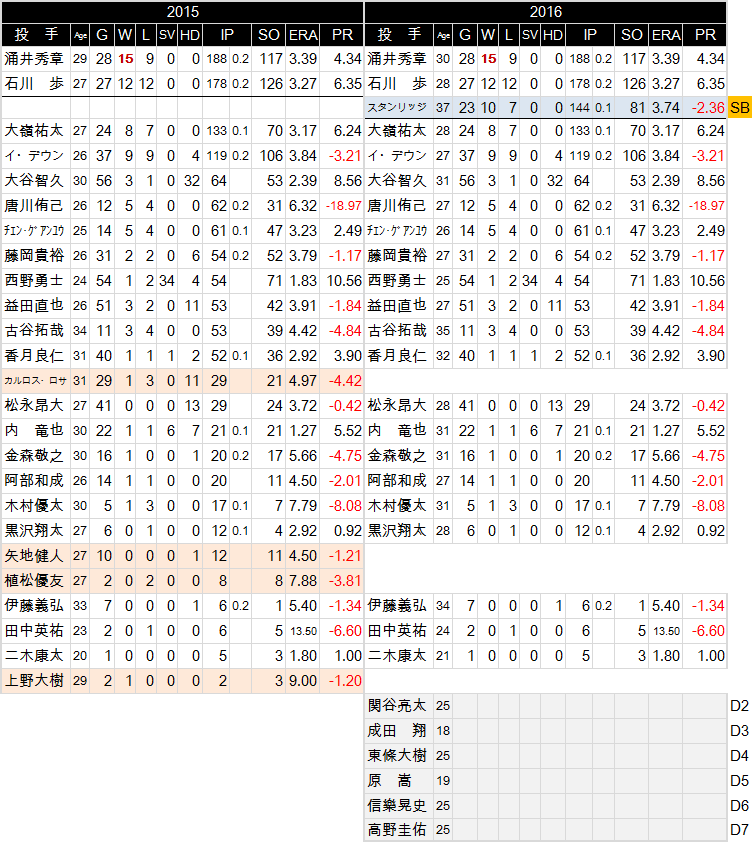Viewport: 752px width, 842px height.
Task: Click 西野勇士 saves value 34 in 2016
Action: (x=530, y=280)
